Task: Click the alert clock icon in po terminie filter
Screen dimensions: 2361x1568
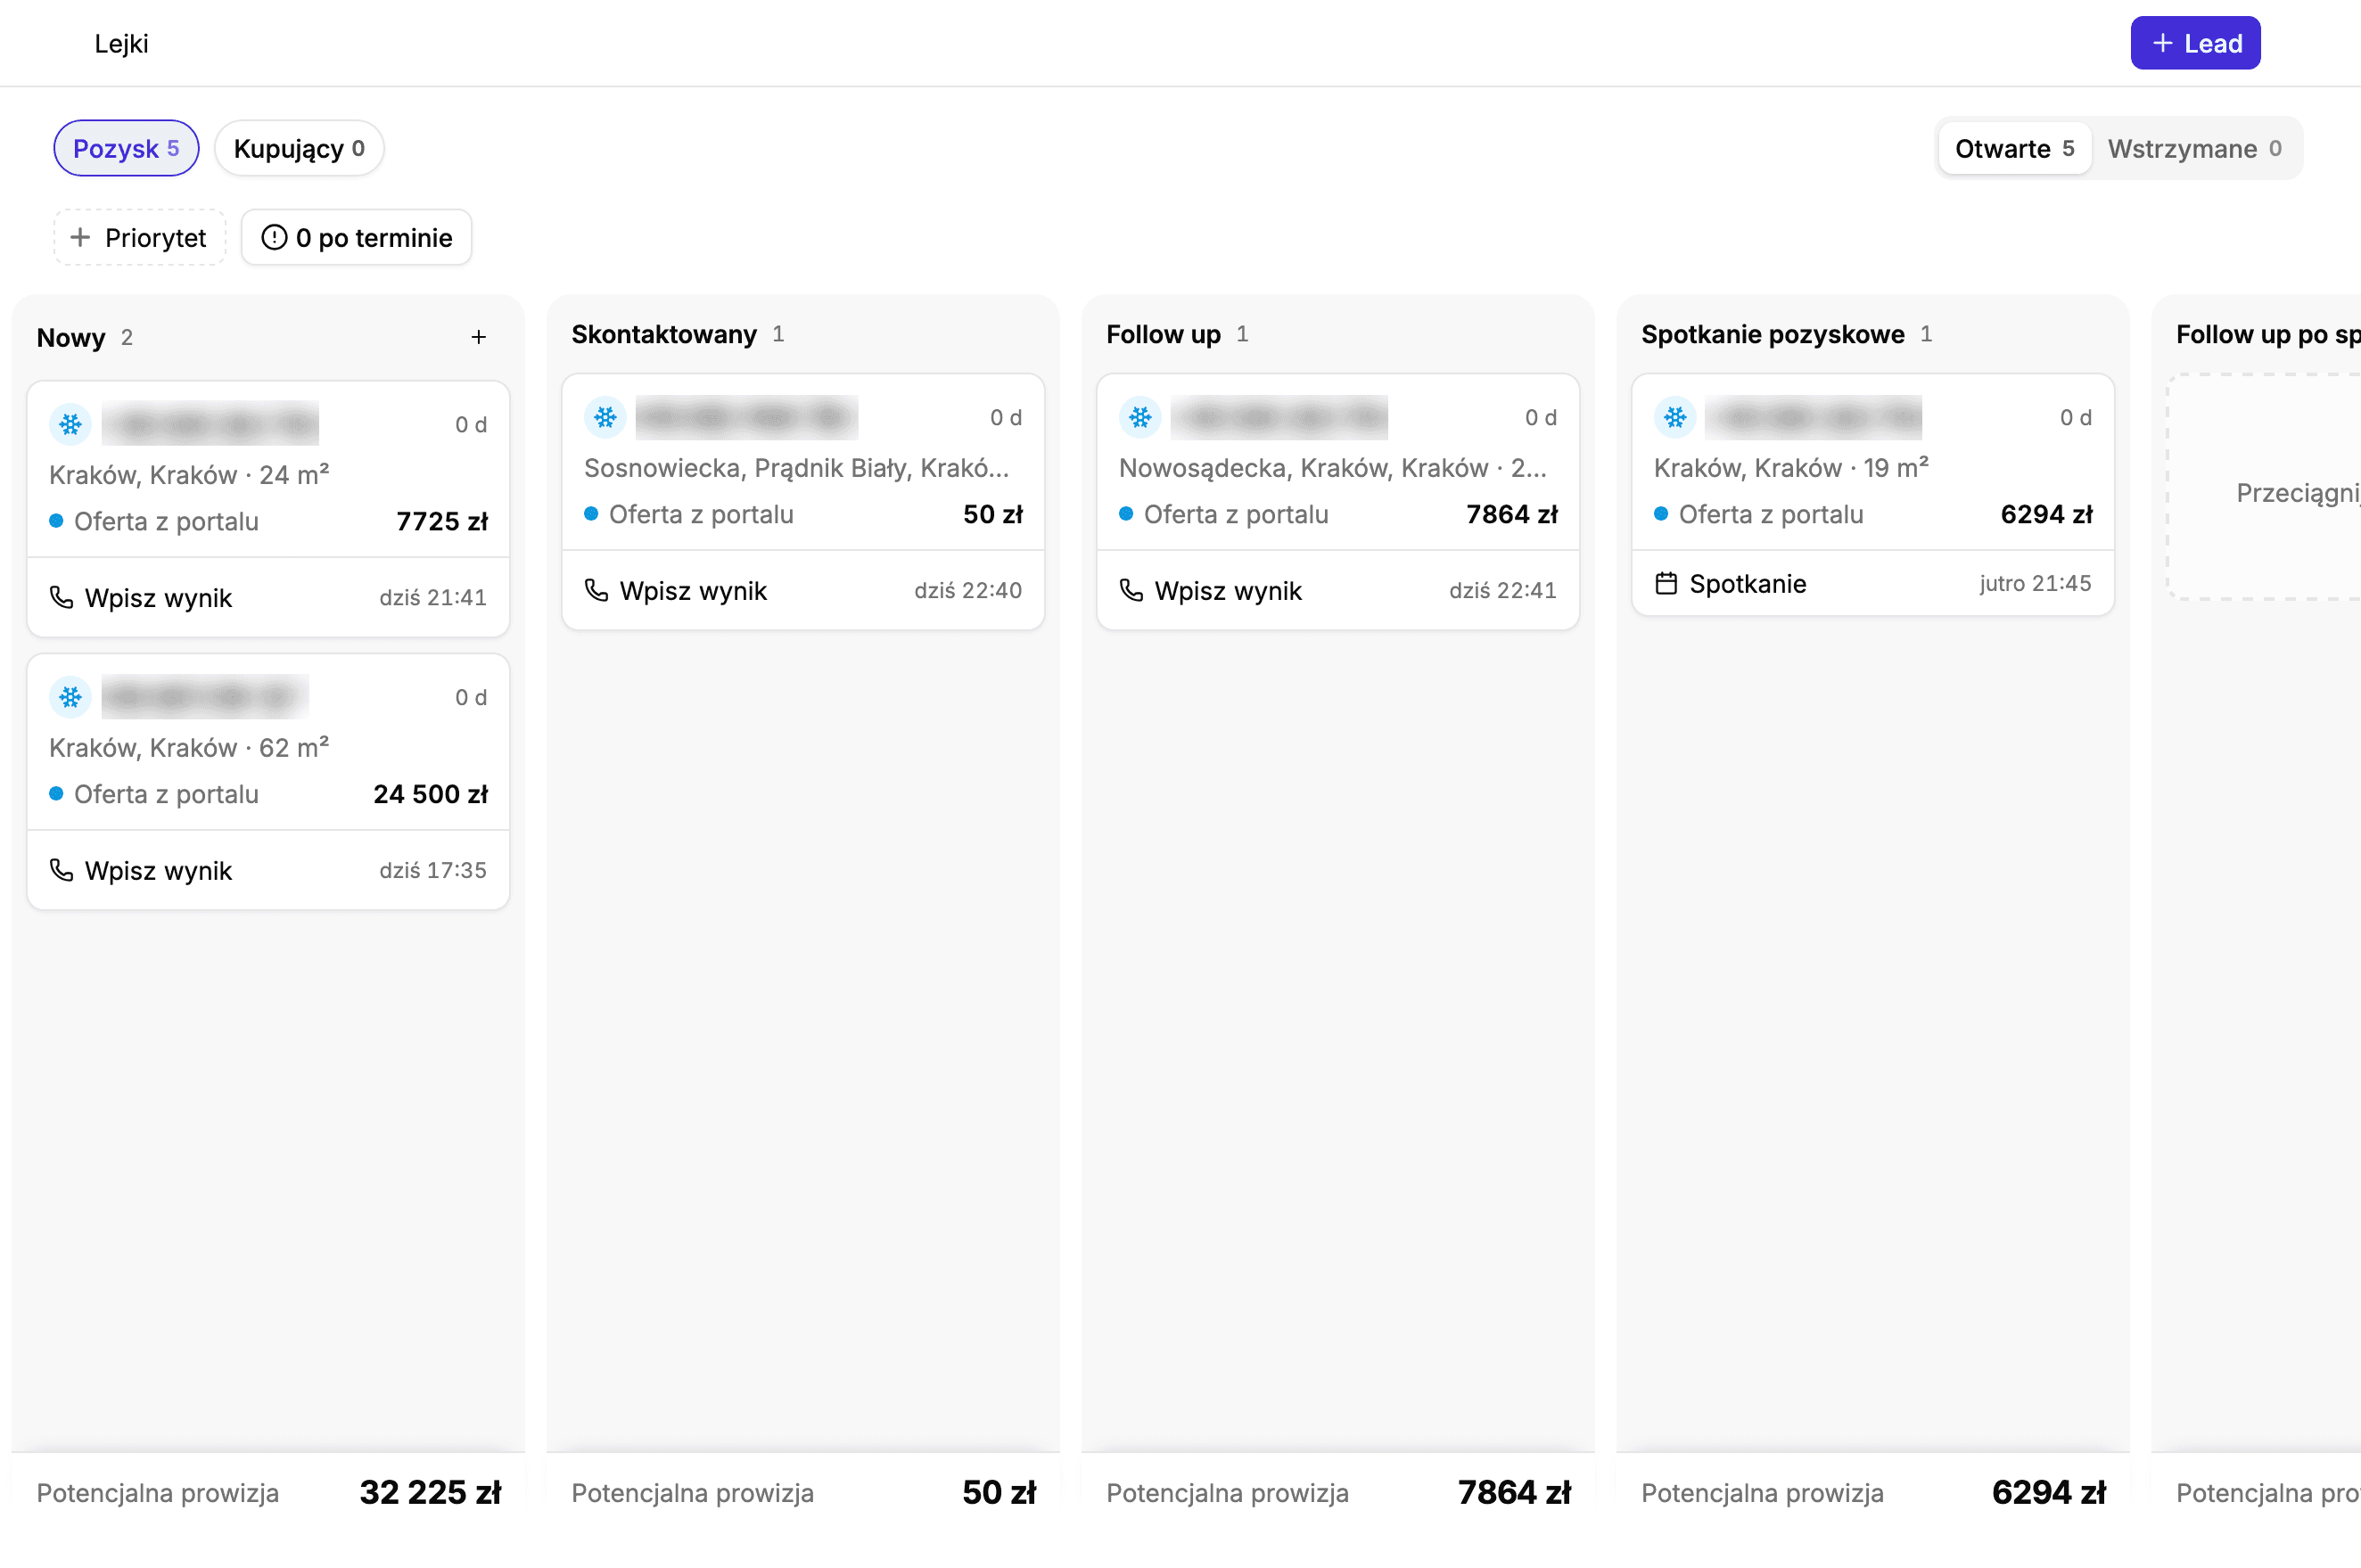Action: tap(274, 238)
